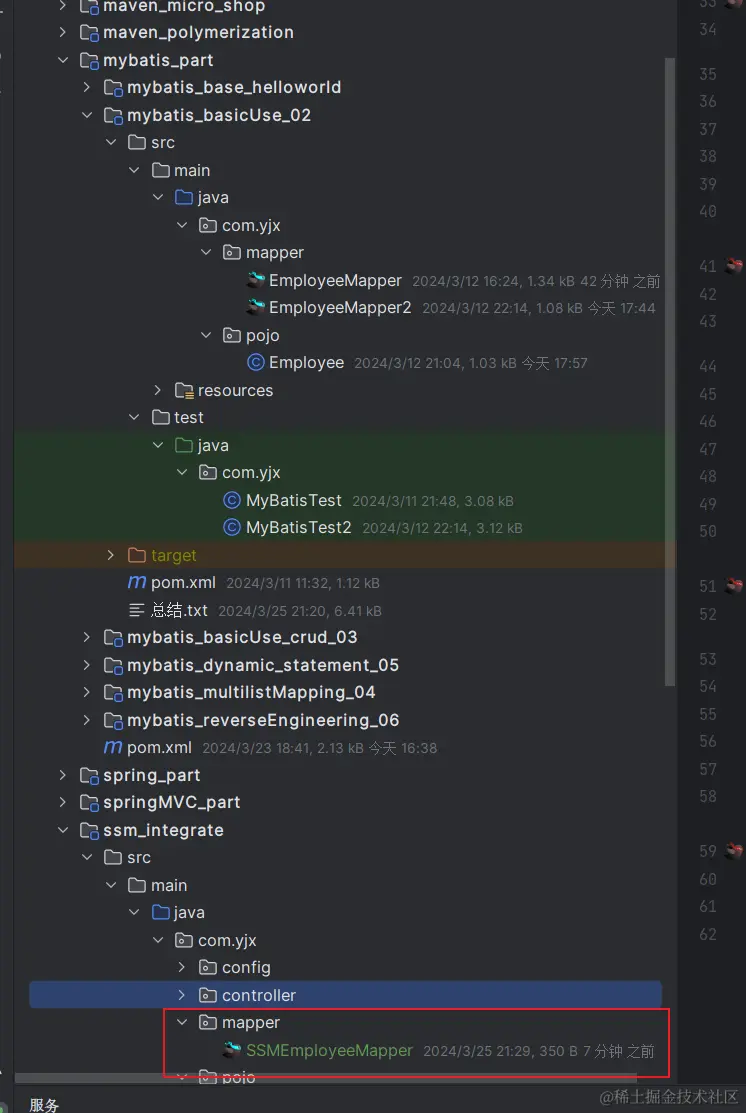Click the Employee class icon

coord(256,363)
